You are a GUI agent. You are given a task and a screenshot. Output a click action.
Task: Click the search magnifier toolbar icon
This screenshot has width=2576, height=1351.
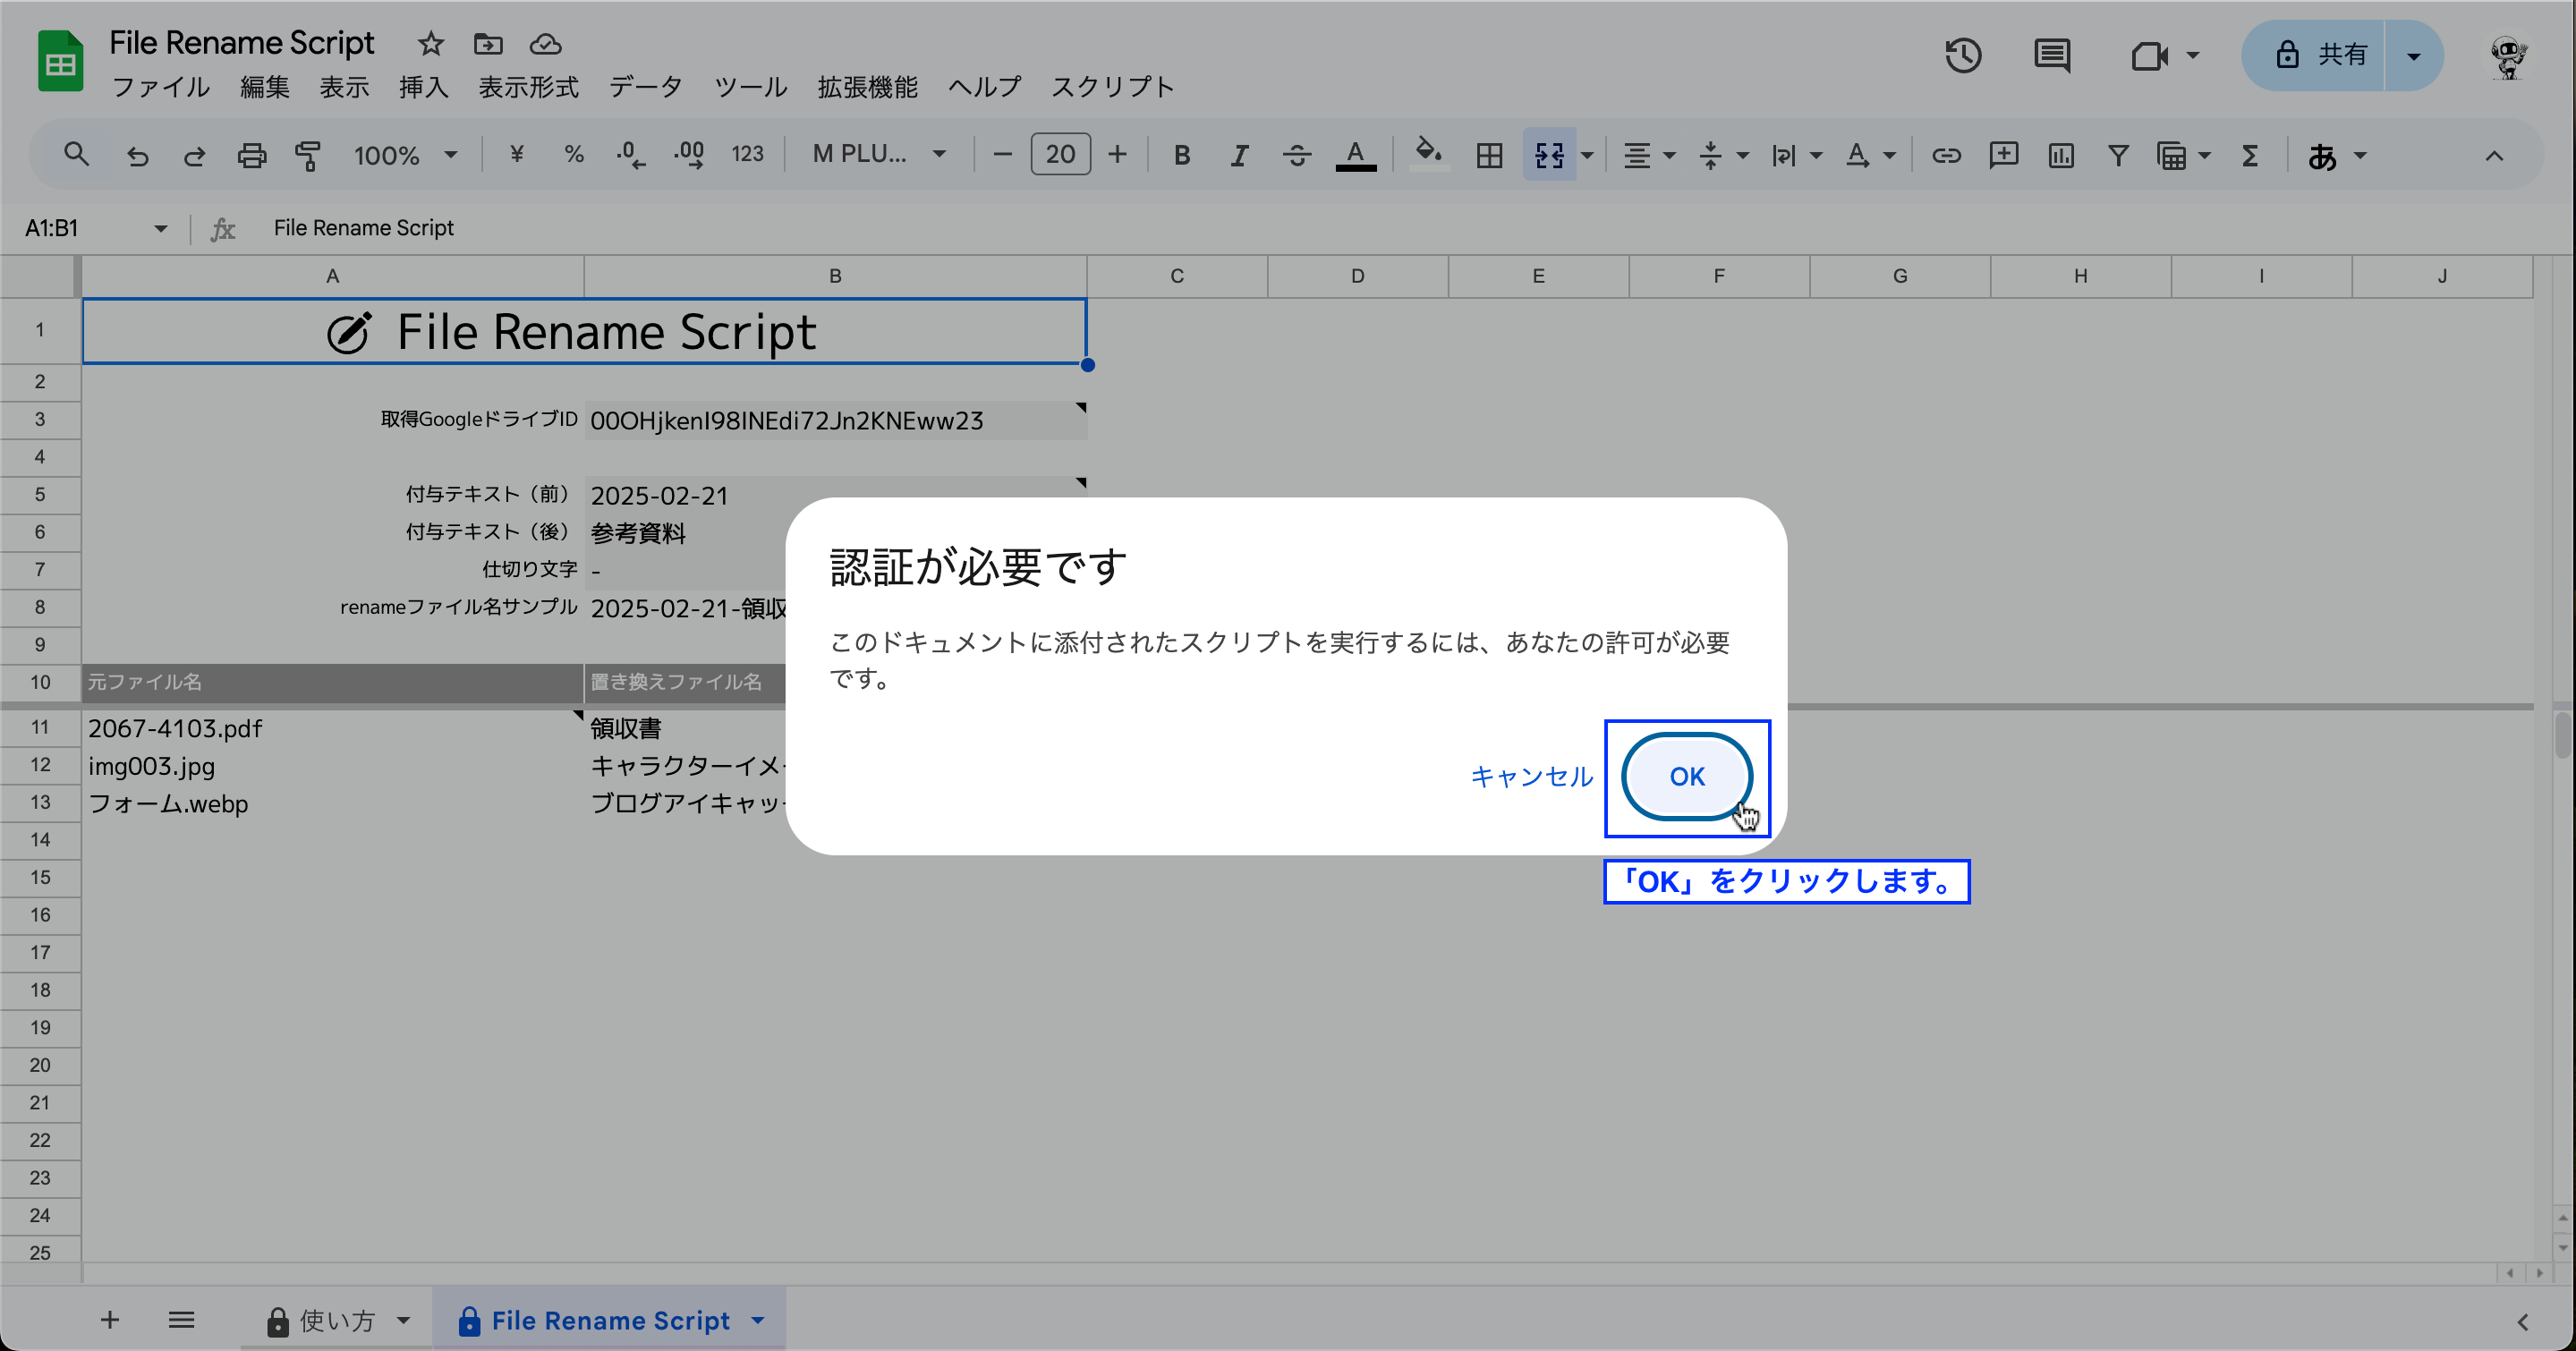click(x=76, y=155)
